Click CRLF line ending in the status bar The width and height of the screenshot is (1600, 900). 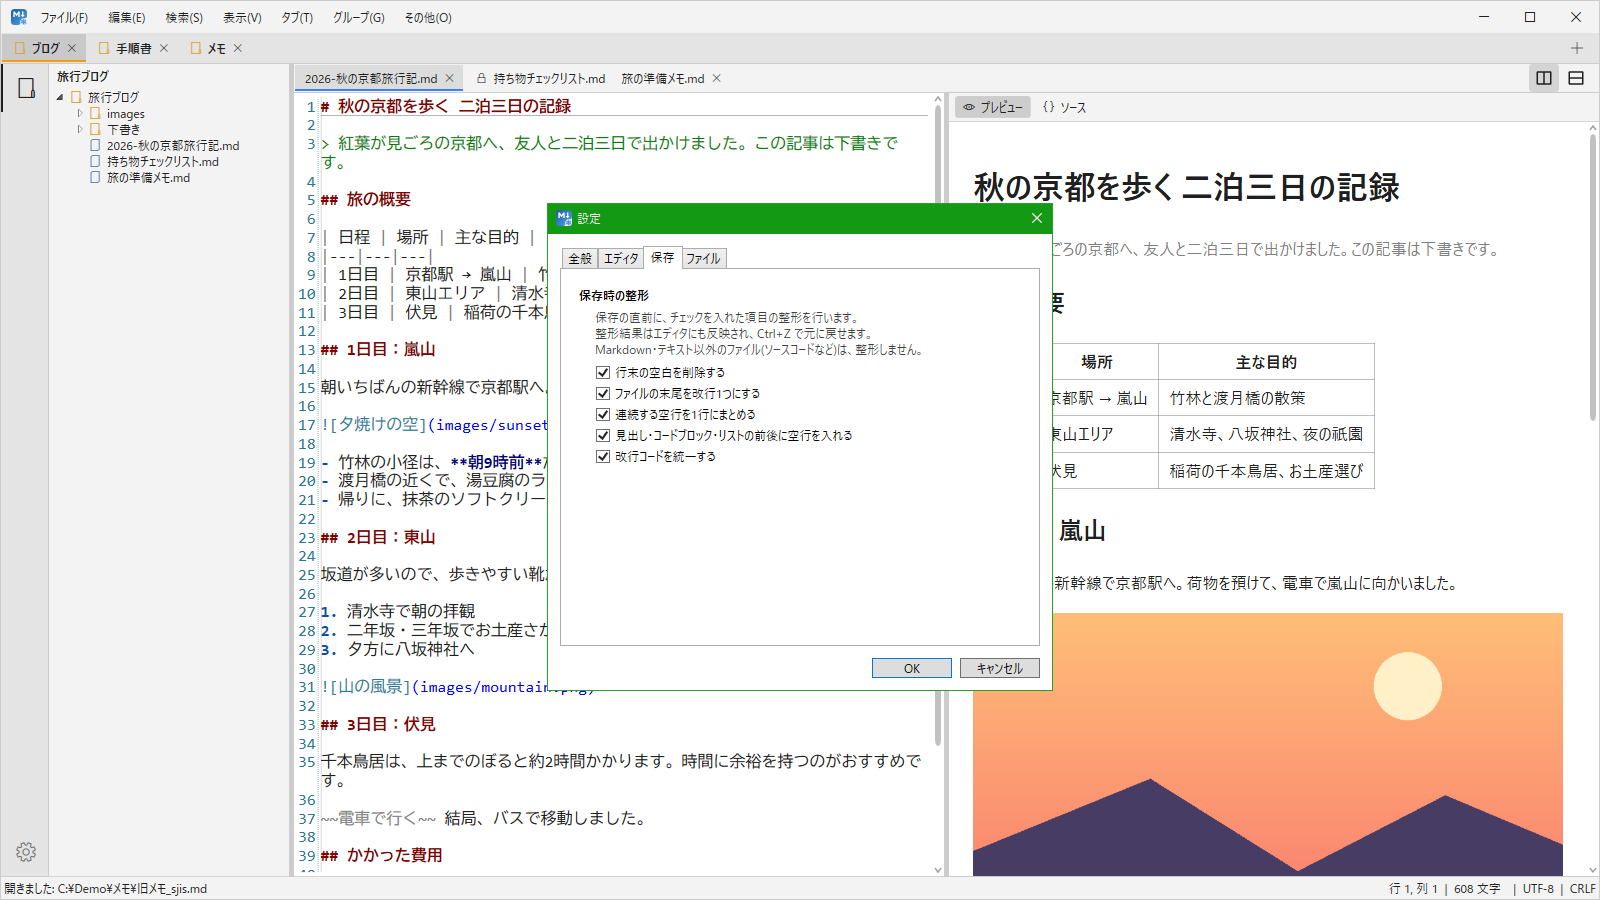point(1582,888)
